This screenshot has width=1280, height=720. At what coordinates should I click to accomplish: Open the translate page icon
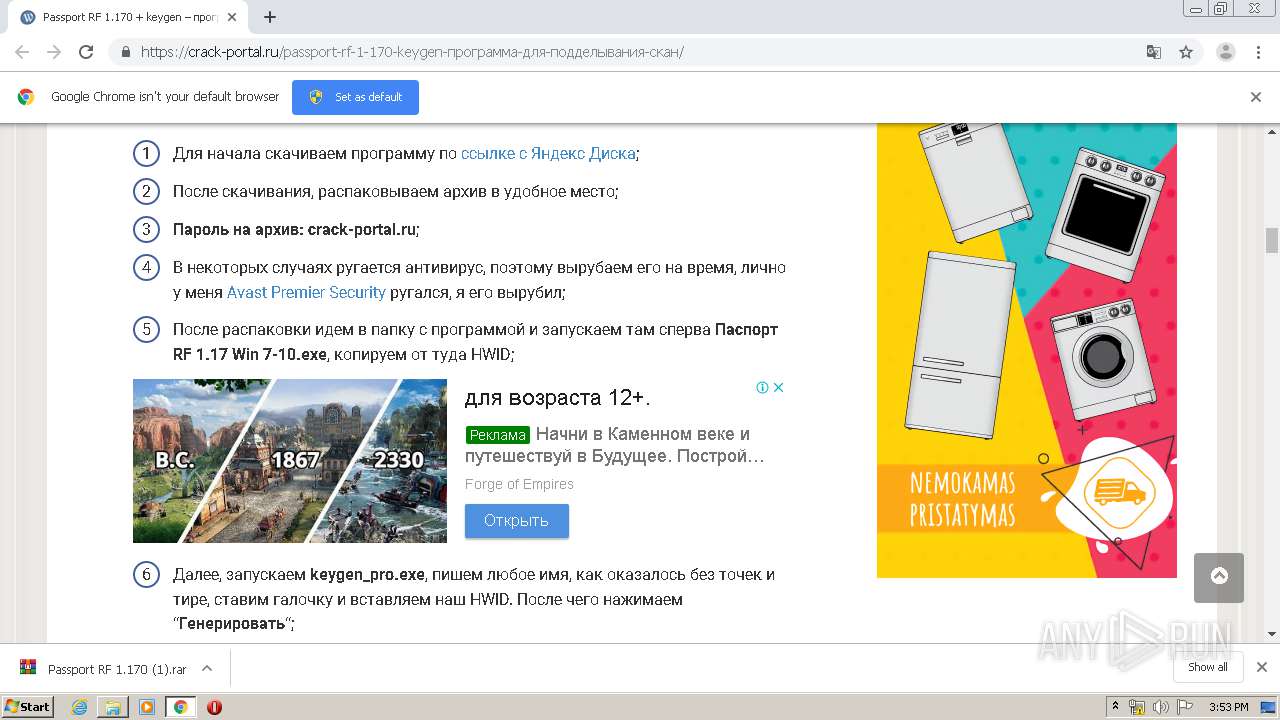tap(1153, 52)
